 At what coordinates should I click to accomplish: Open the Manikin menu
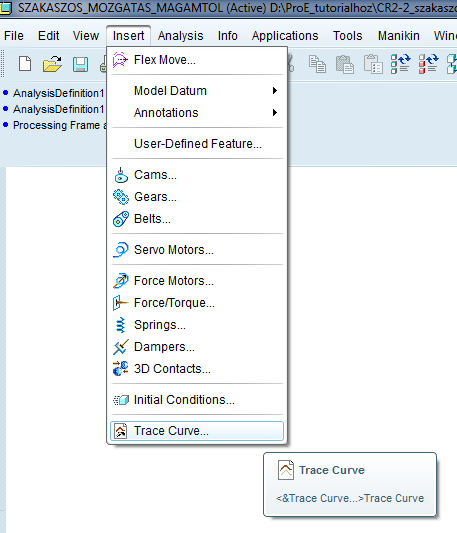[x=399, y=36]
